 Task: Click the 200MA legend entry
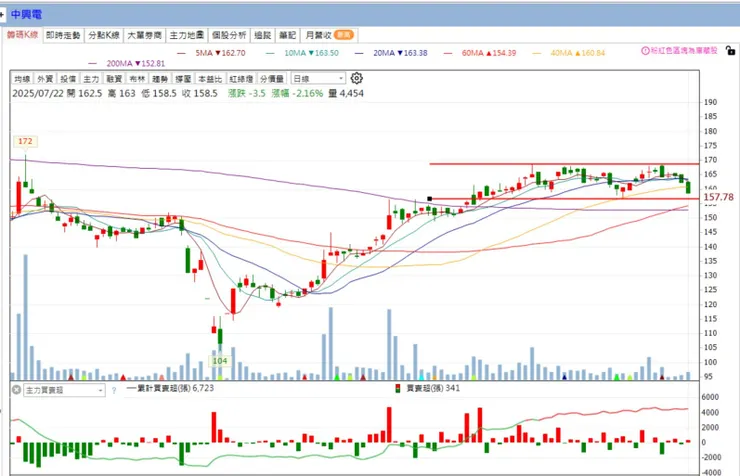(x=126, y=63)
